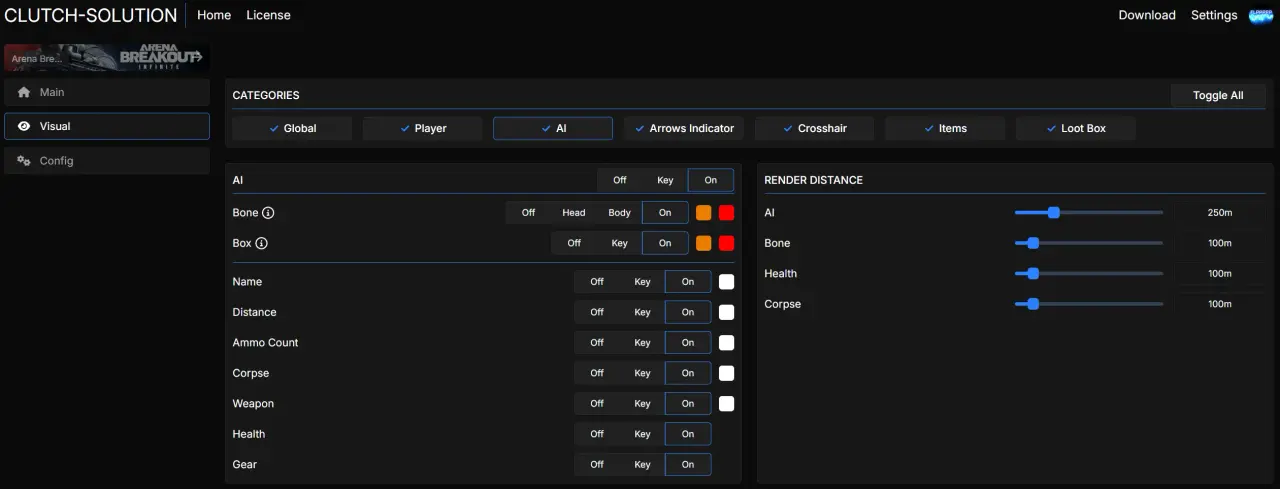Set AI master switch to On
The image size is (1280, 489).
(x=711, y=180)
